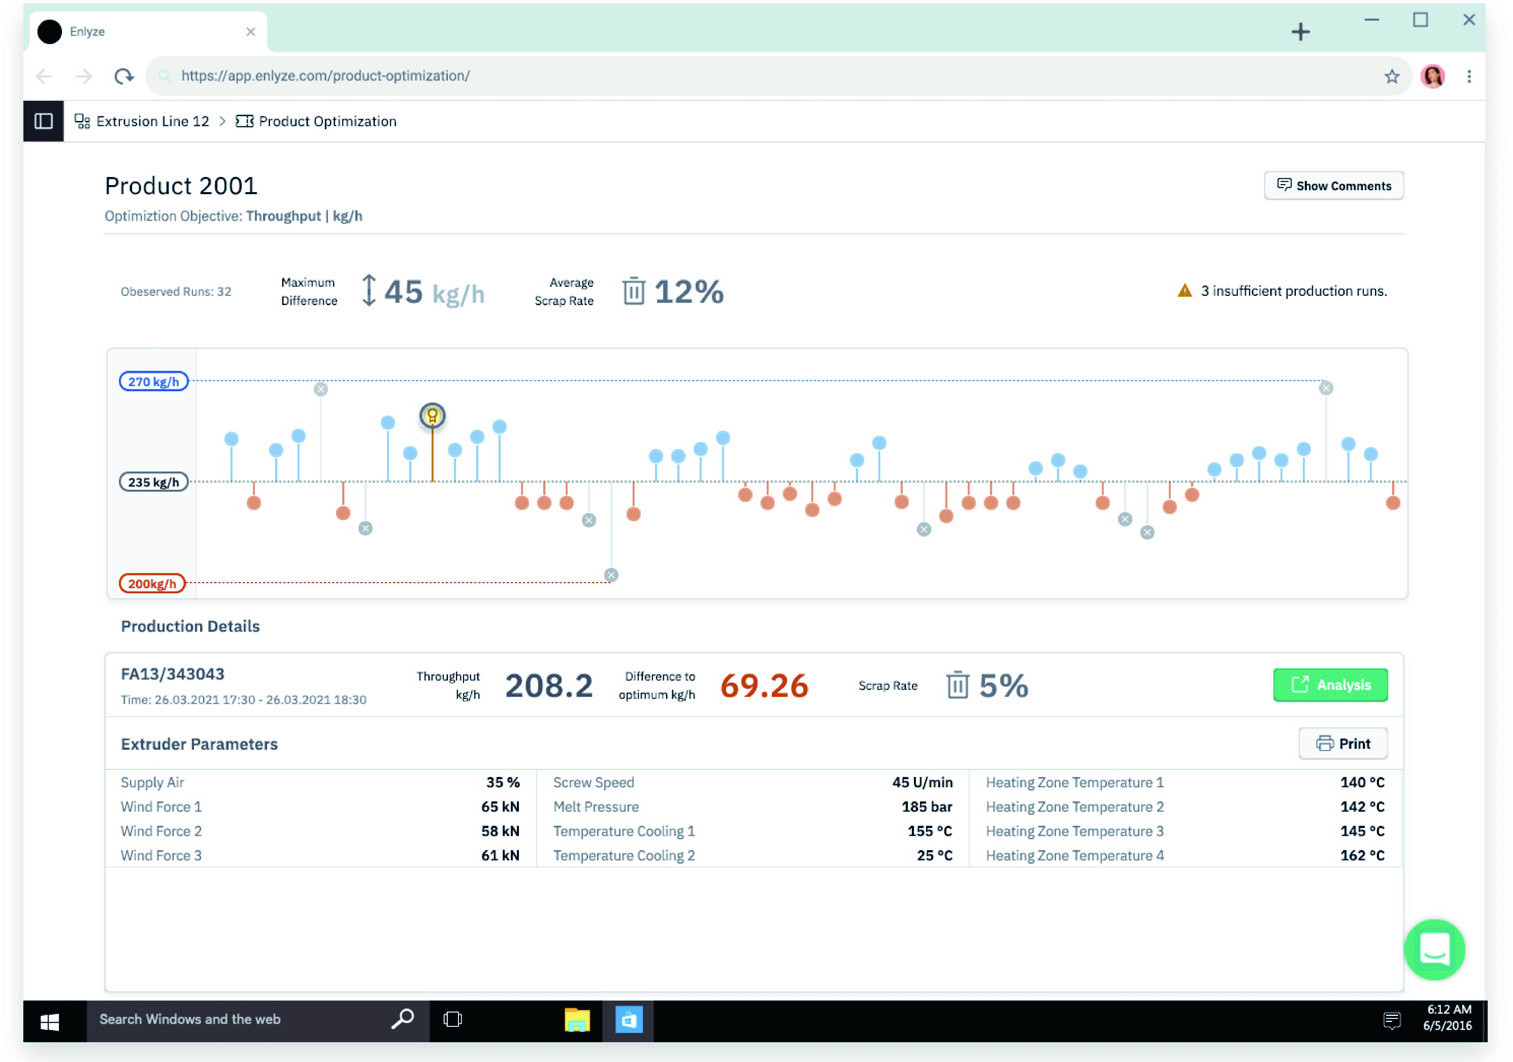Select the best-run trophy marker in chart
Screen dimensions: 1513x1062
click(x=432, y=415)
